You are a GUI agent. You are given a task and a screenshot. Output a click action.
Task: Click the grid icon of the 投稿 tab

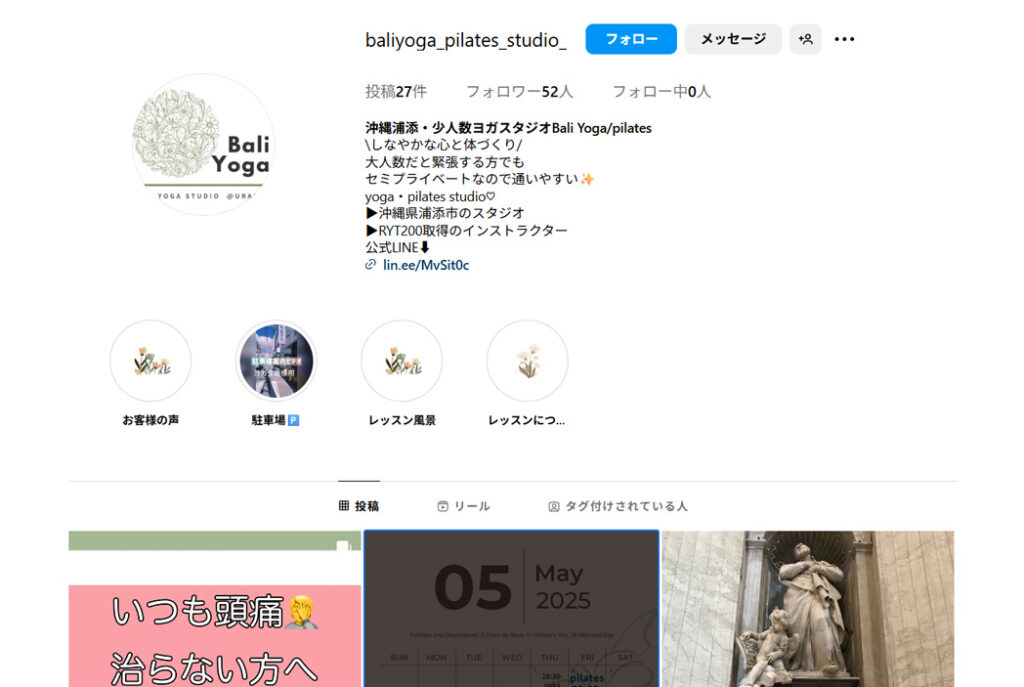pos(344,505)
